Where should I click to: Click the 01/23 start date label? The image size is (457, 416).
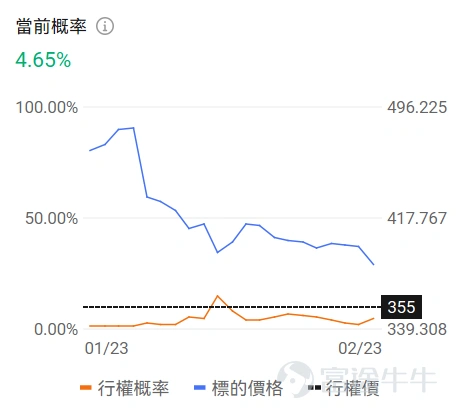[x=106, y=349]
